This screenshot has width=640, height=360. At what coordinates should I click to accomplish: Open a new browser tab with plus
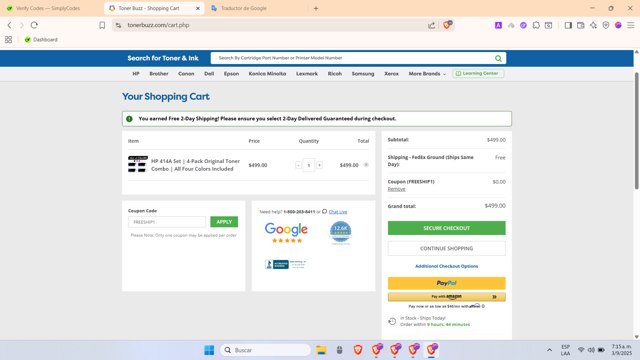(x=316, y=8)
